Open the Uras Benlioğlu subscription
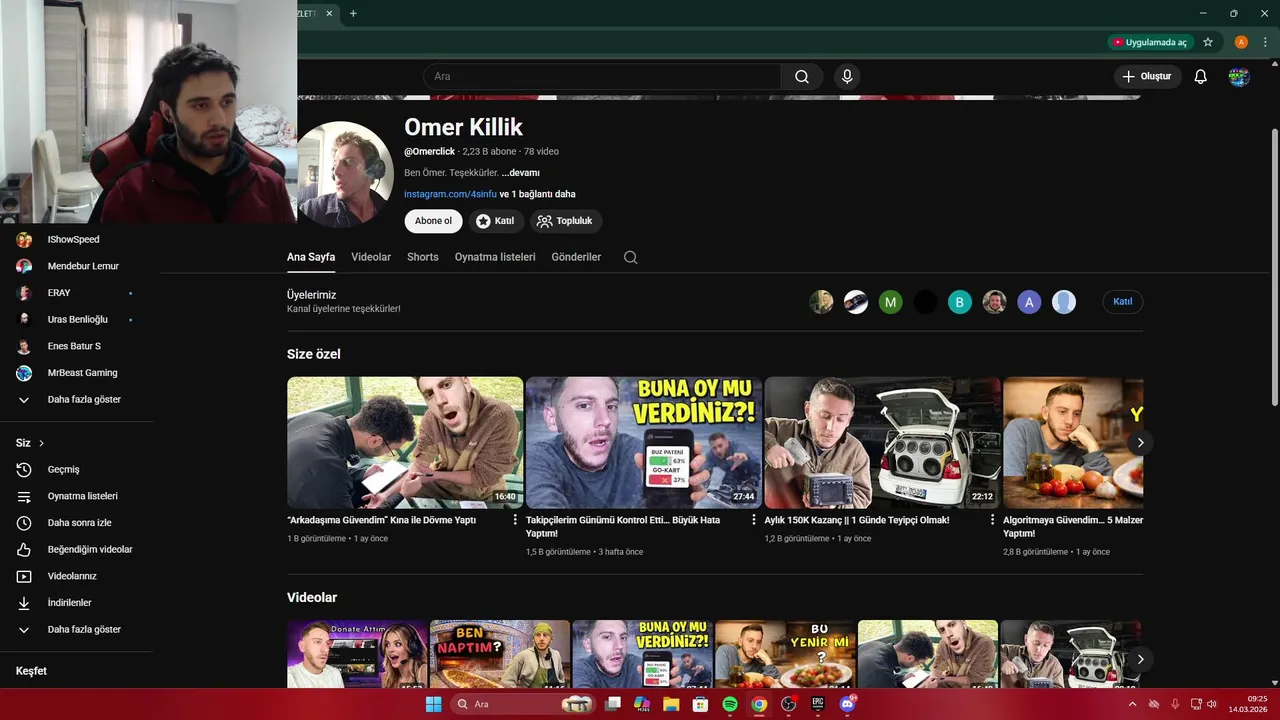 click(77, 320)
